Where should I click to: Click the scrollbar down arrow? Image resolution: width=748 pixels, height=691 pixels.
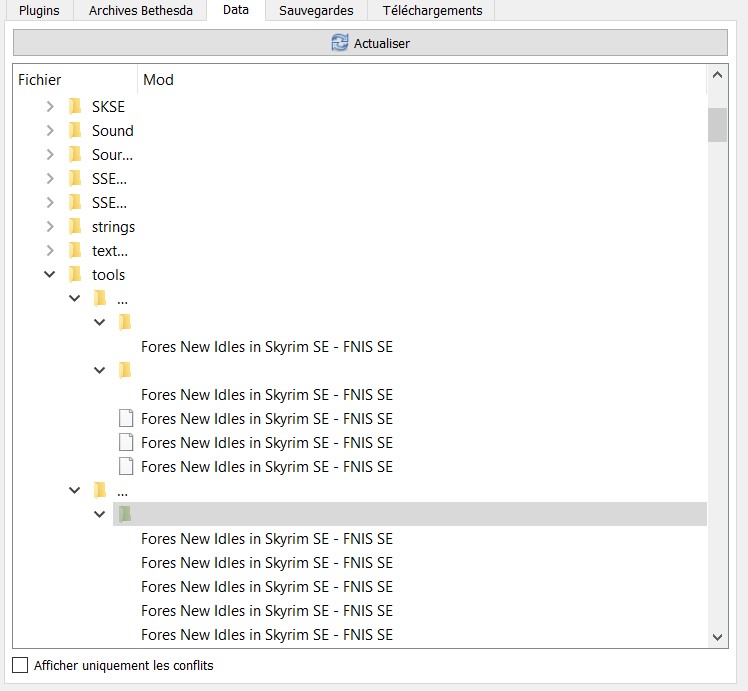tap(717, 637)
